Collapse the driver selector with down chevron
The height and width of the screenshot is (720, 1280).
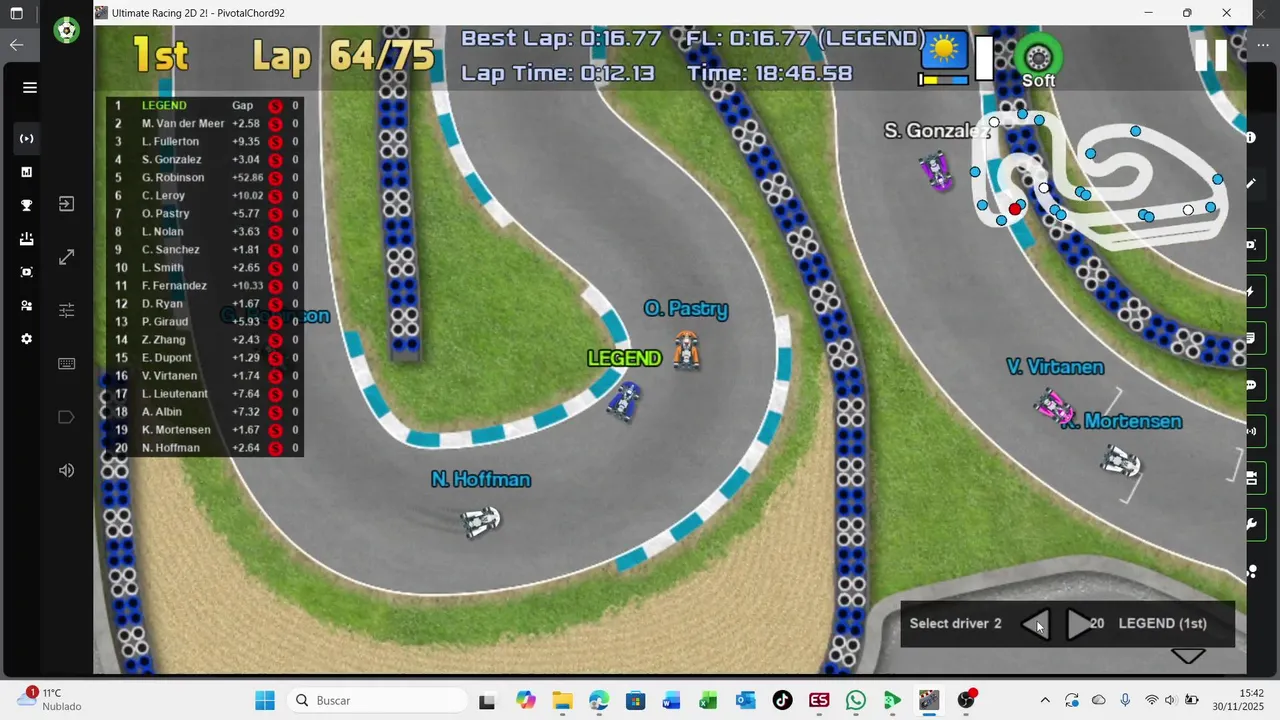point(1188,656)
